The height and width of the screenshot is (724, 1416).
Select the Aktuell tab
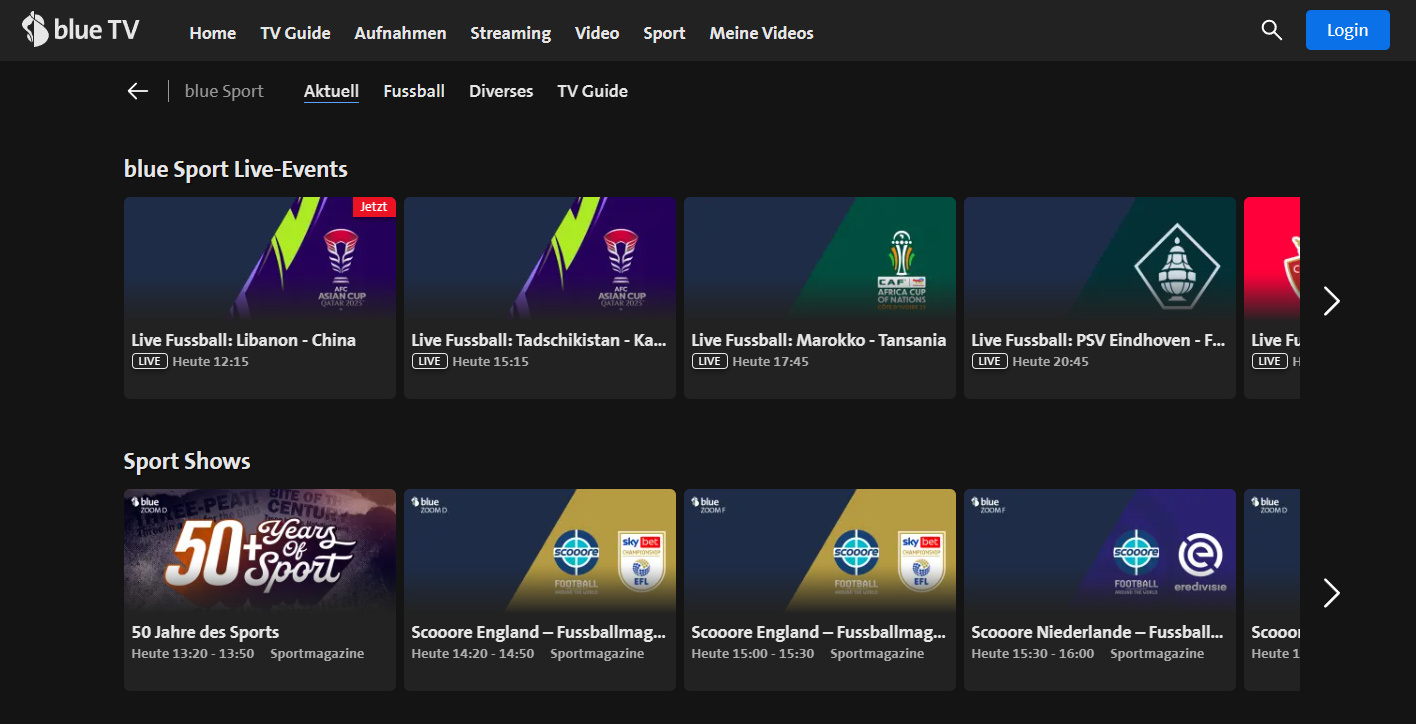331,91
